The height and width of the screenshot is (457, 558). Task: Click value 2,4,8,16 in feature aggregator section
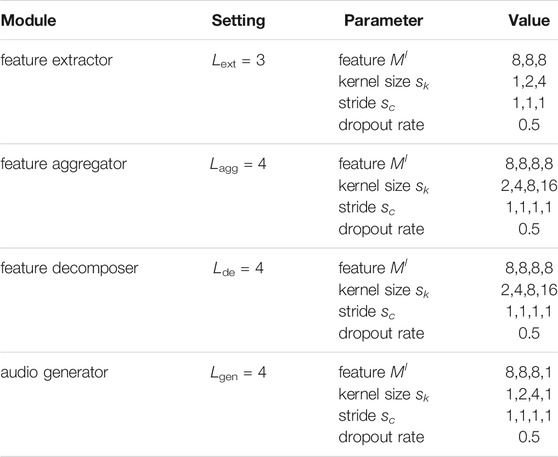tap(529, 186)
